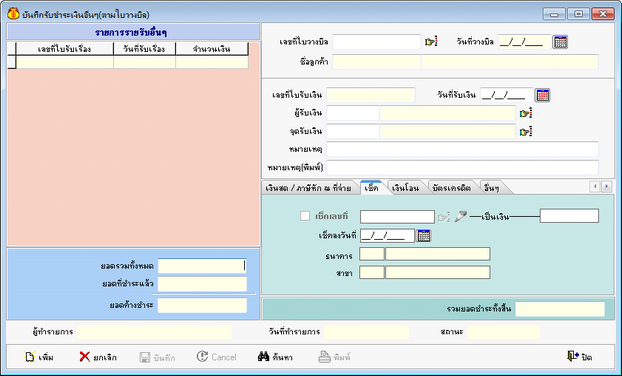622x376 pixels.
Task: Click the ธนาคาร code field
Action: [372, 254]
